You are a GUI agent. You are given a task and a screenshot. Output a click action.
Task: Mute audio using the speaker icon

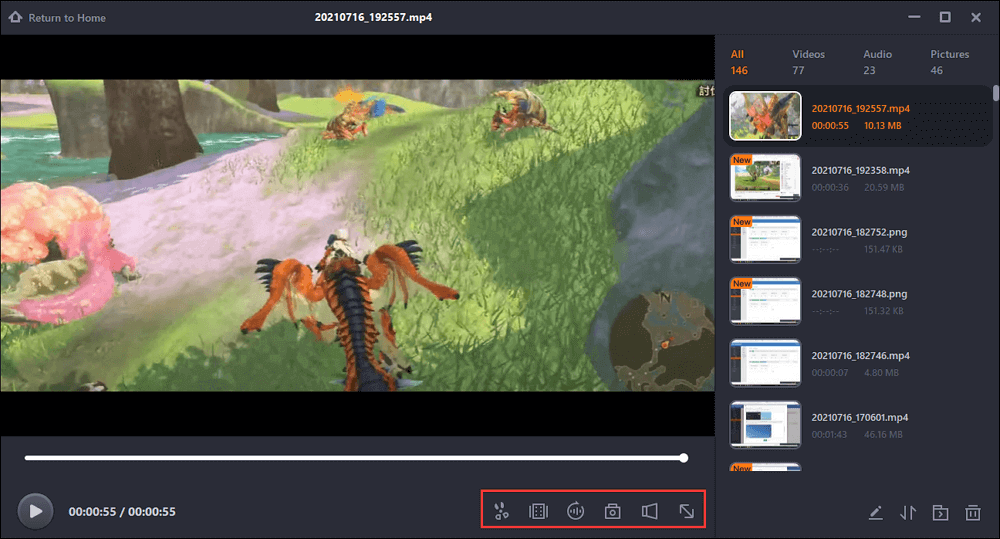649,511
